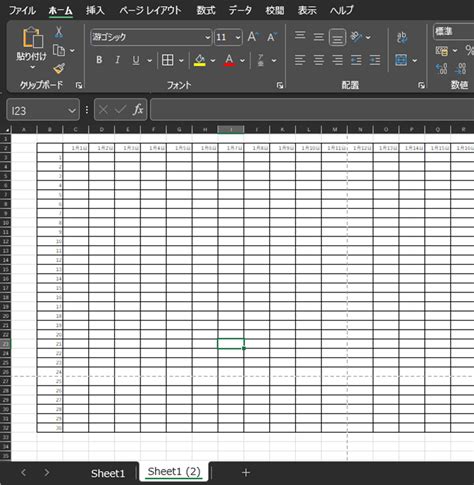Click inside the formula bar input

pos(312,109)
